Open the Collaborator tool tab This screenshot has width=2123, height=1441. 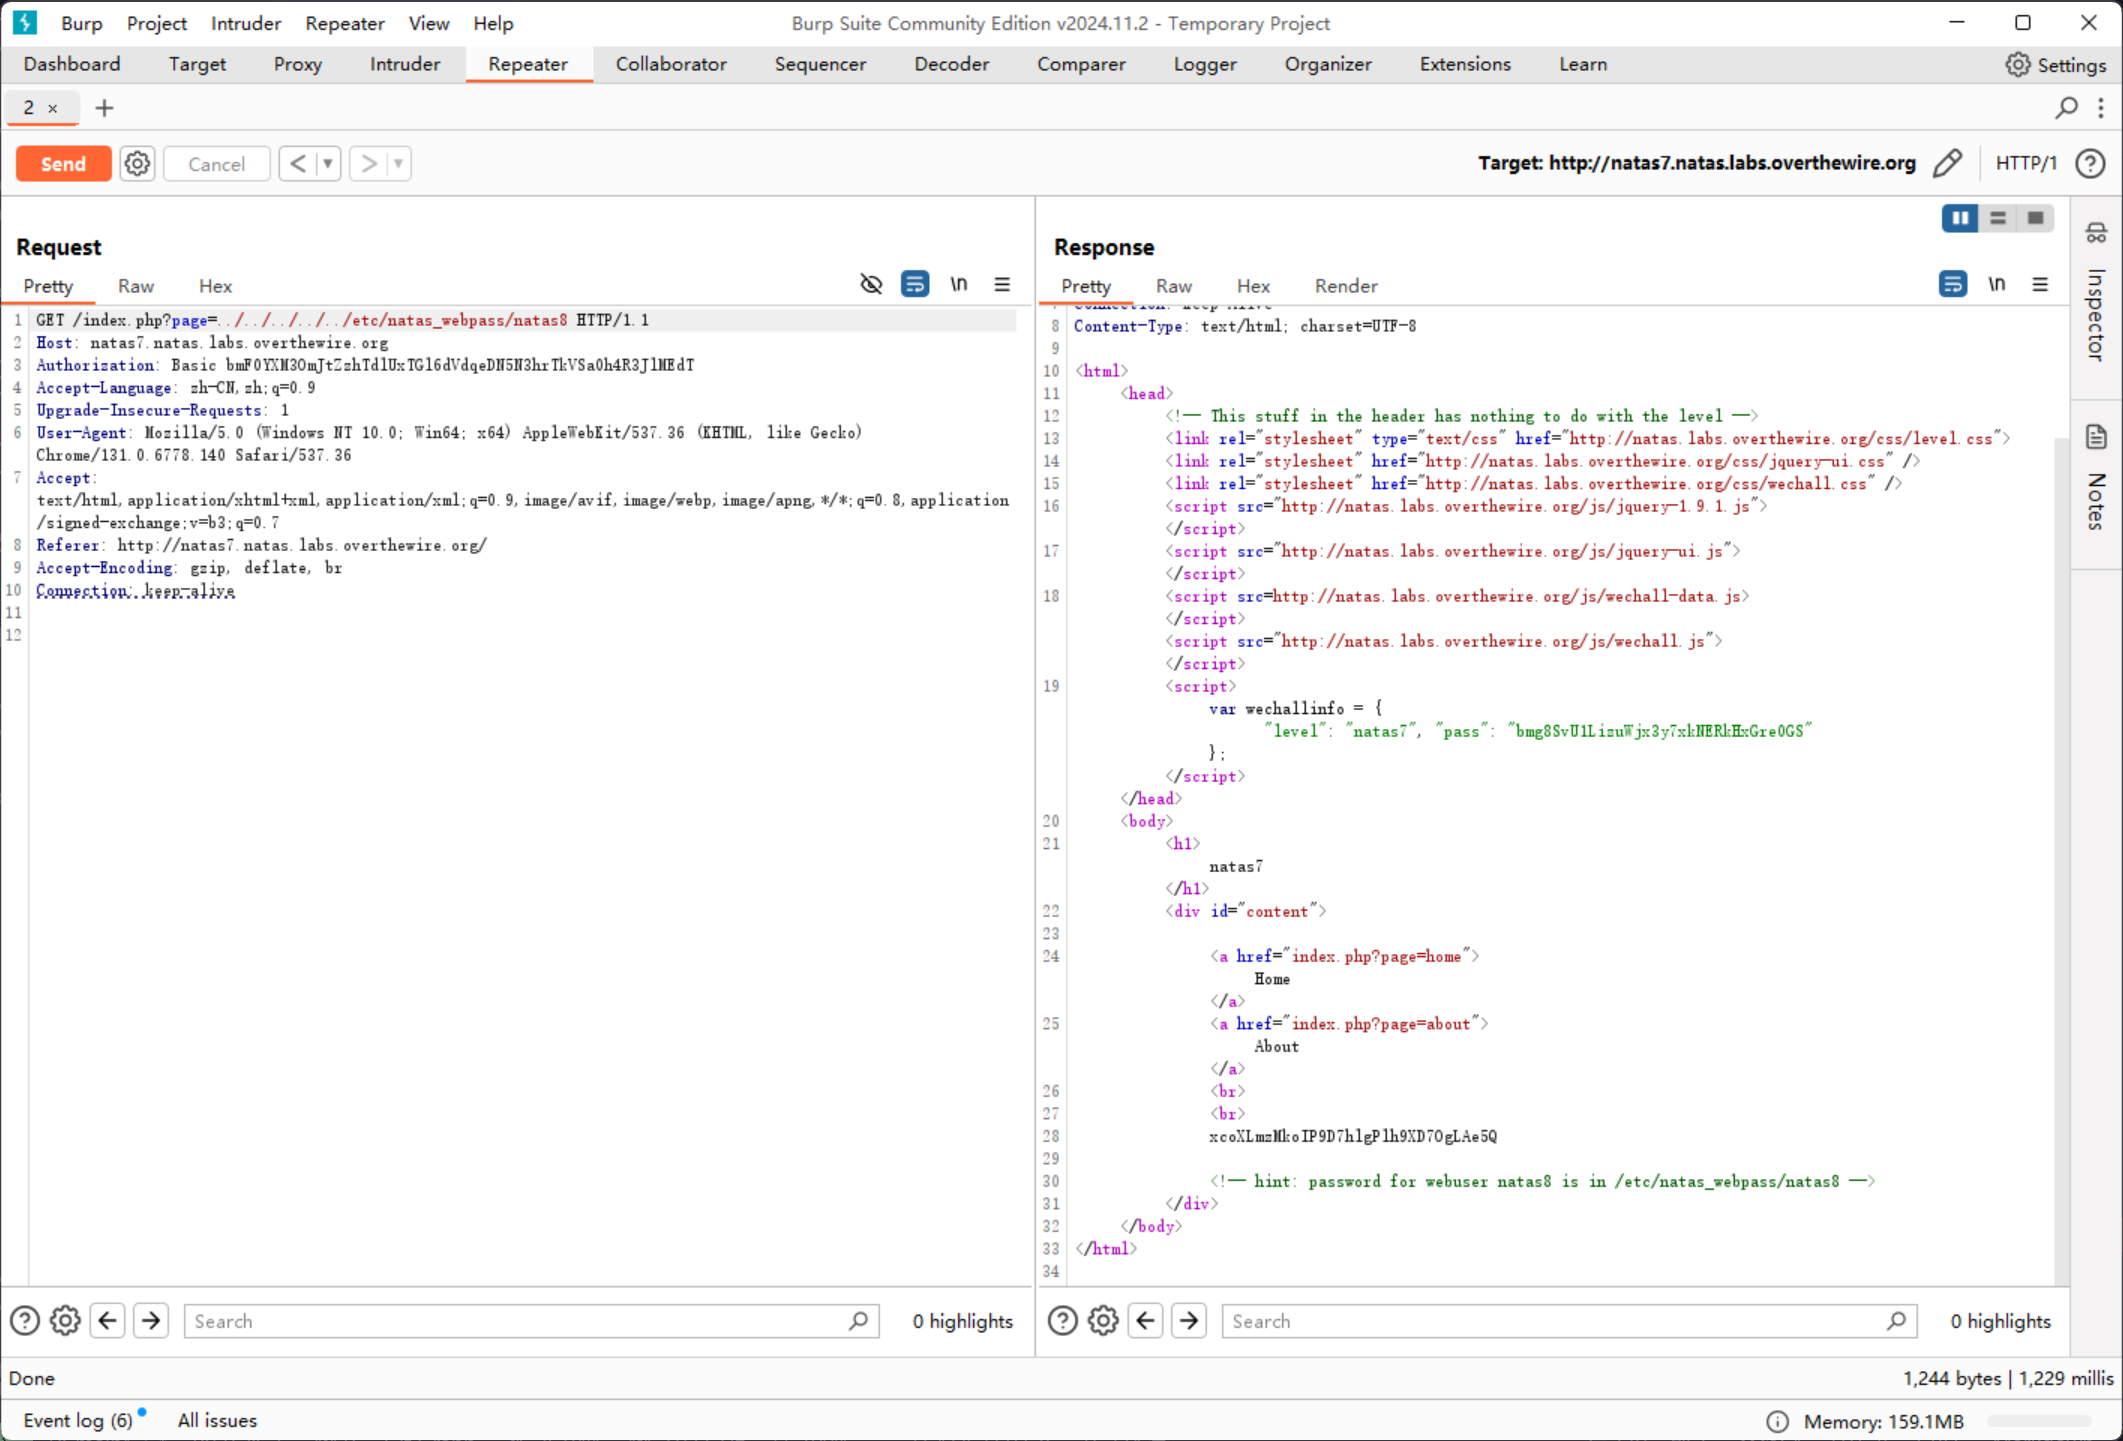click(671, 64)
